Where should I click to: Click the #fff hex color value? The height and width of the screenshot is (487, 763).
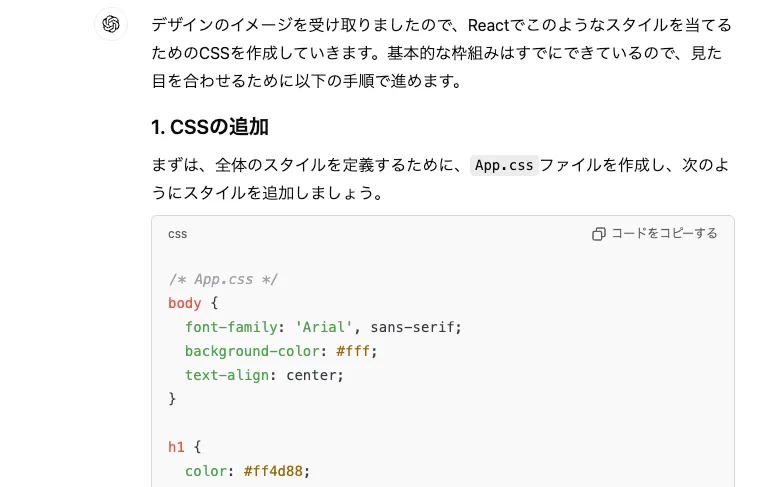pos(355,351)
